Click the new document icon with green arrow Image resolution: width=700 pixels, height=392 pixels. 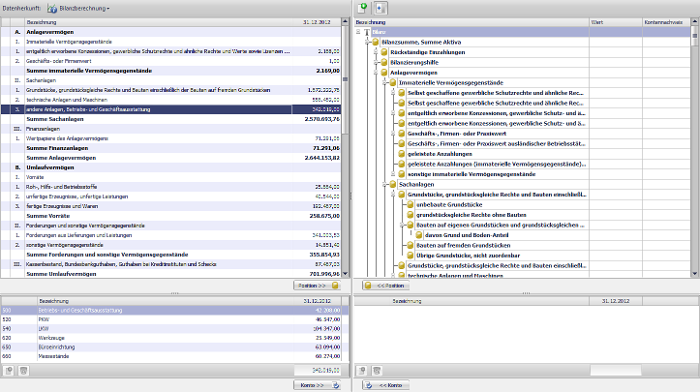362,8
